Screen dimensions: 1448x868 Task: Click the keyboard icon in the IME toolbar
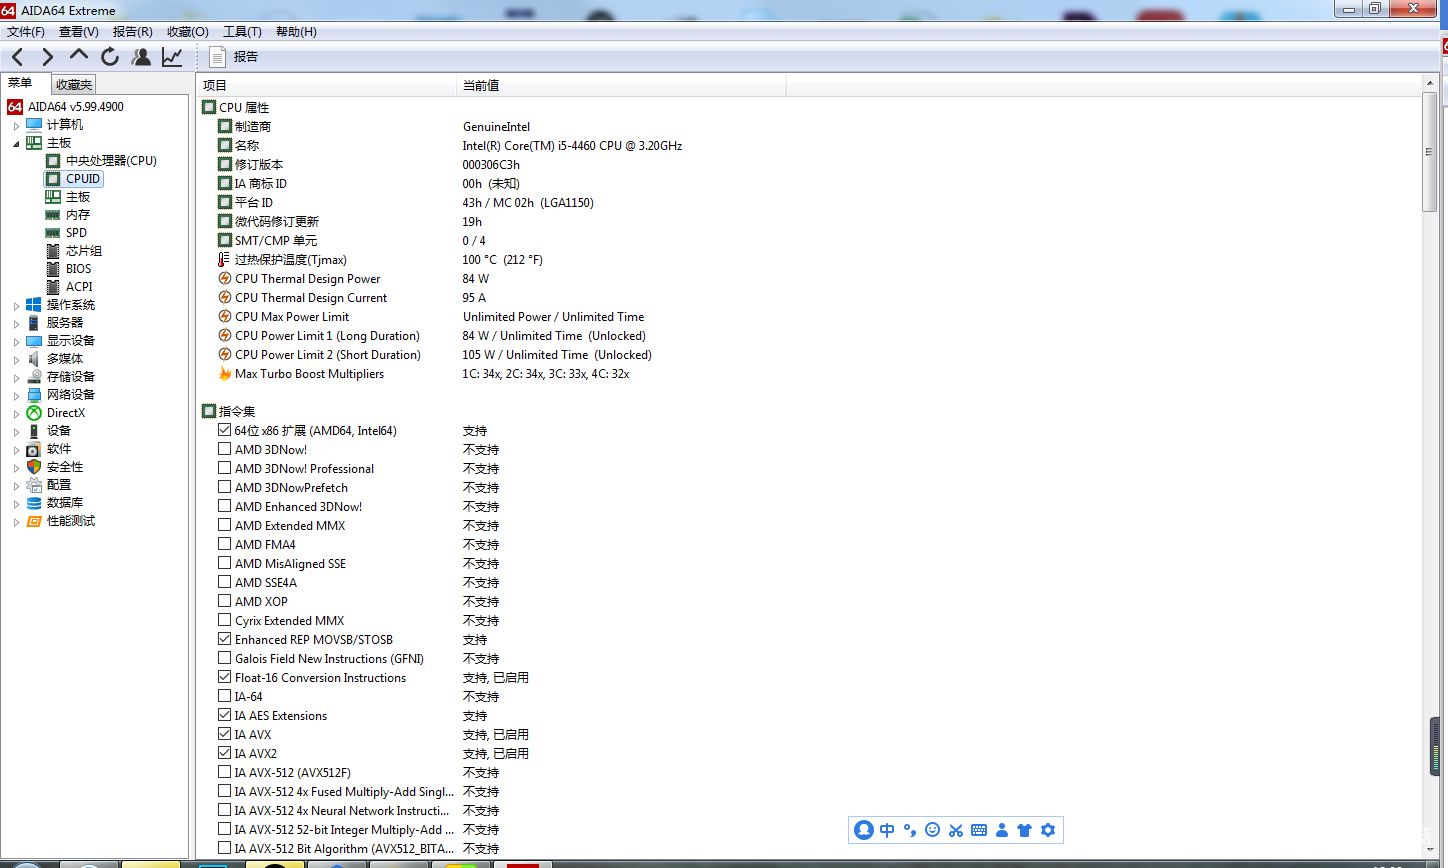[x=979, y=830]
